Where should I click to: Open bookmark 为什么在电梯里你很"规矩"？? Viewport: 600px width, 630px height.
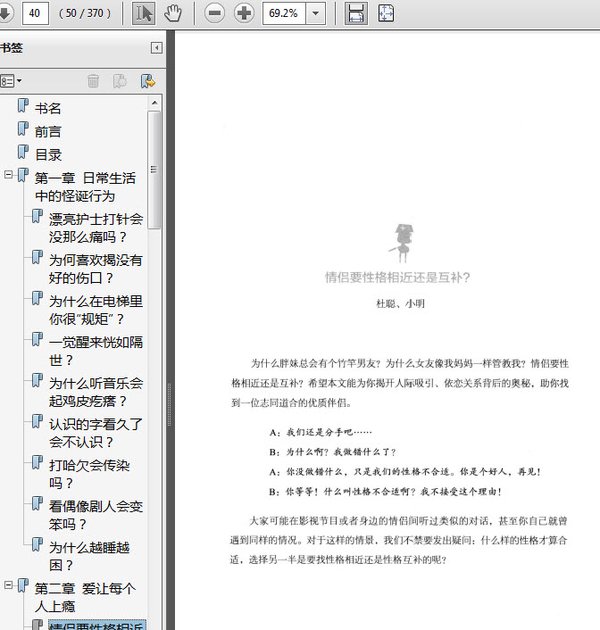[96, 310]
